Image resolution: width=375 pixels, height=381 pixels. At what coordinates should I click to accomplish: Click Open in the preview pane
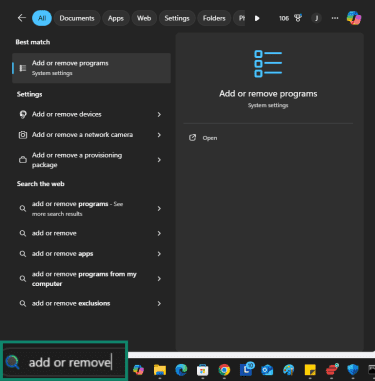pyautogui.click(x=210, y=138)
